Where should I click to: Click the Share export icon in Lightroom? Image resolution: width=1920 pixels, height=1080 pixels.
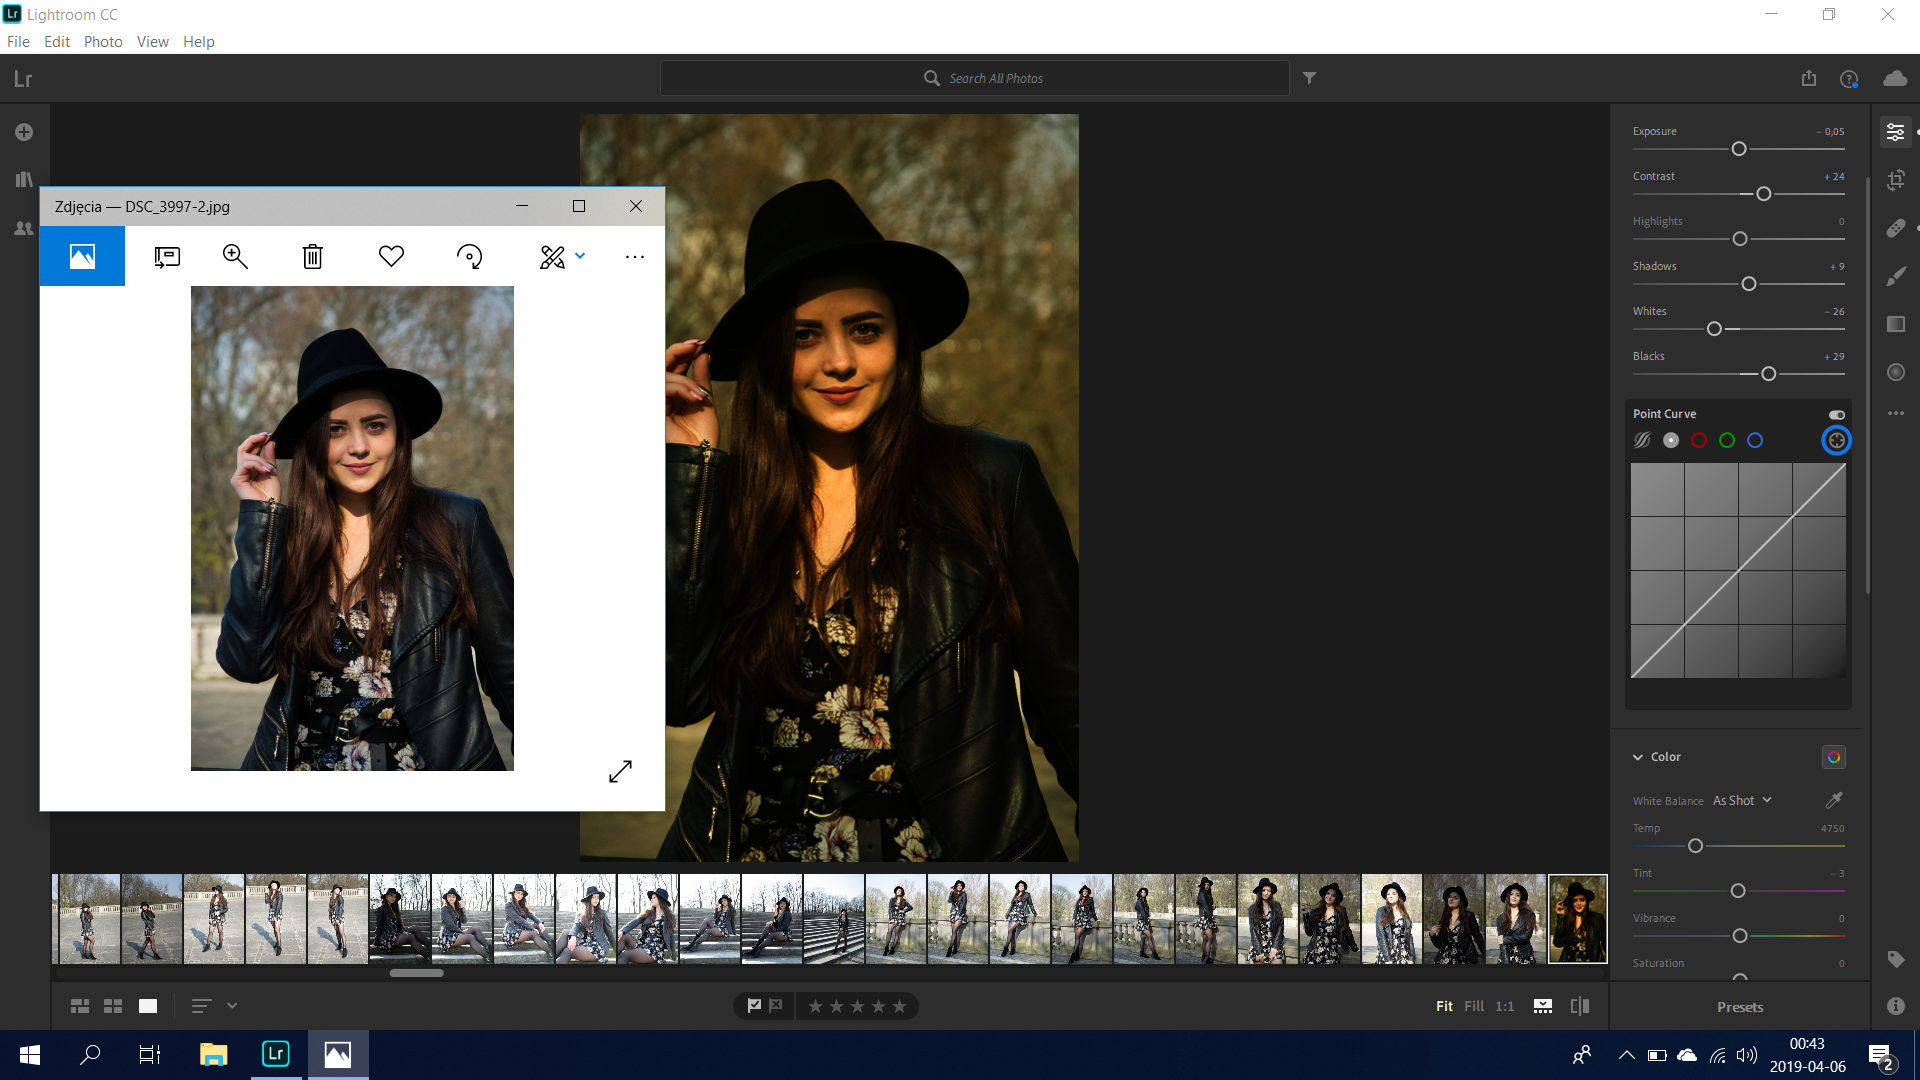click(x=1809, y=78)
